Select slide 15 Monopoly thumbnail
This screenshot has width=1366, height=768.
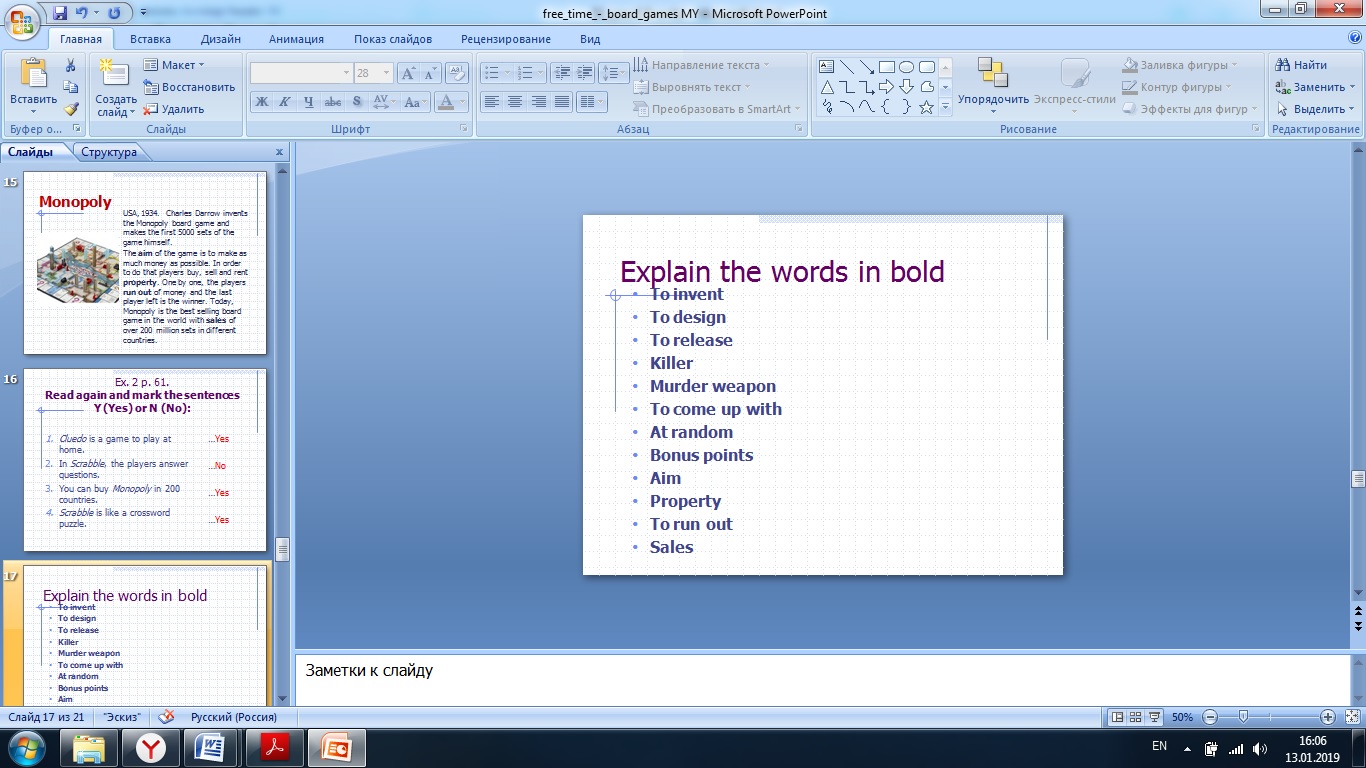click(x=145, y=263)
